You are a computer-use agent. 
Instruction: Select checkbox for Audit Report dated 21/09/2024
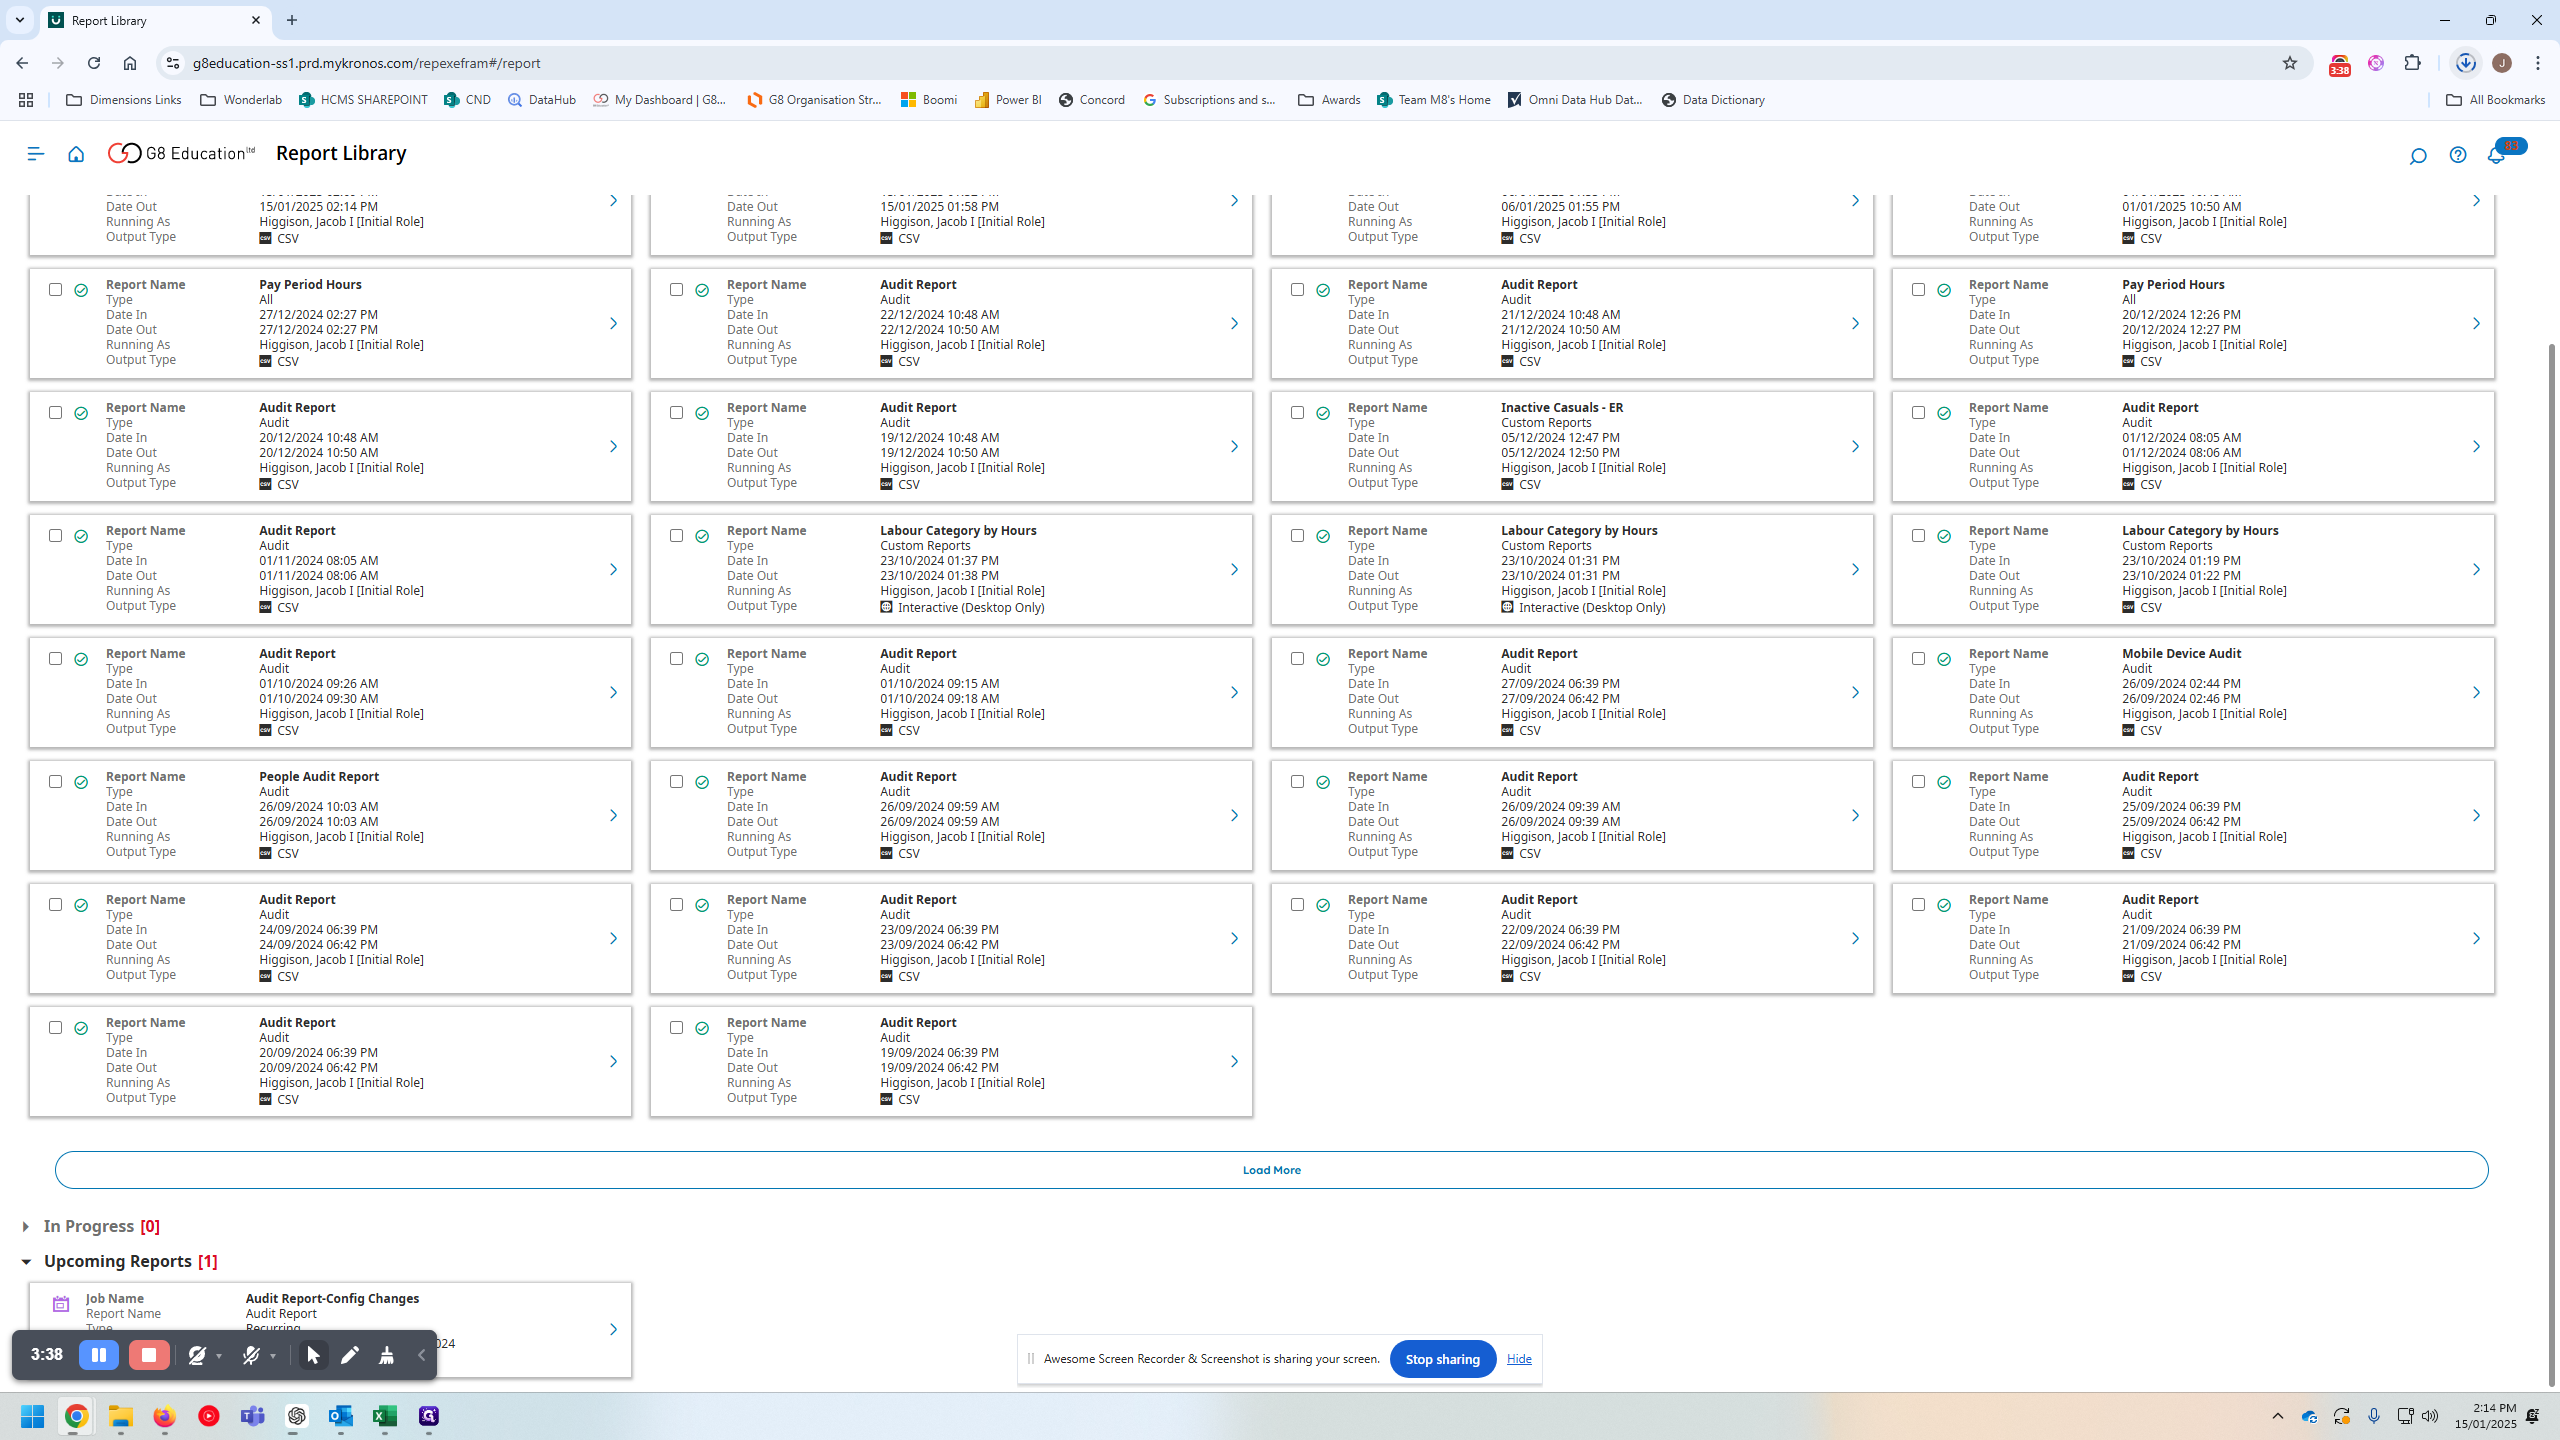[1918, 905]
